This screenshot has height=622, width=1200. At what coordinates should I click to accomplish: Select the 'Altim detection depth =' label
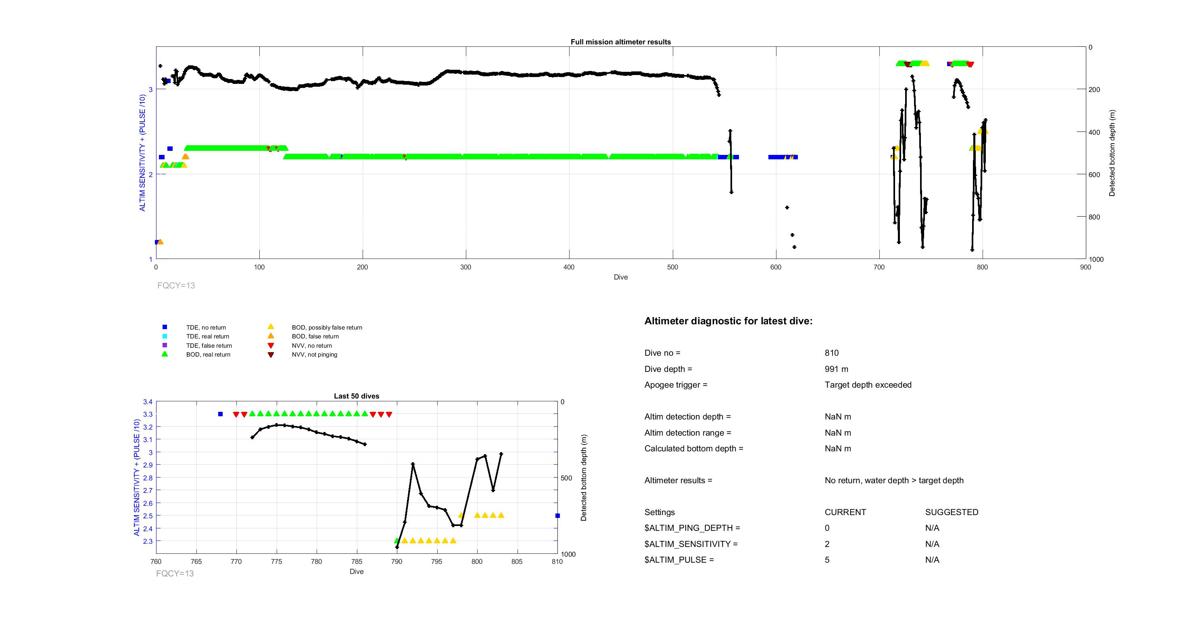point(688,417)
